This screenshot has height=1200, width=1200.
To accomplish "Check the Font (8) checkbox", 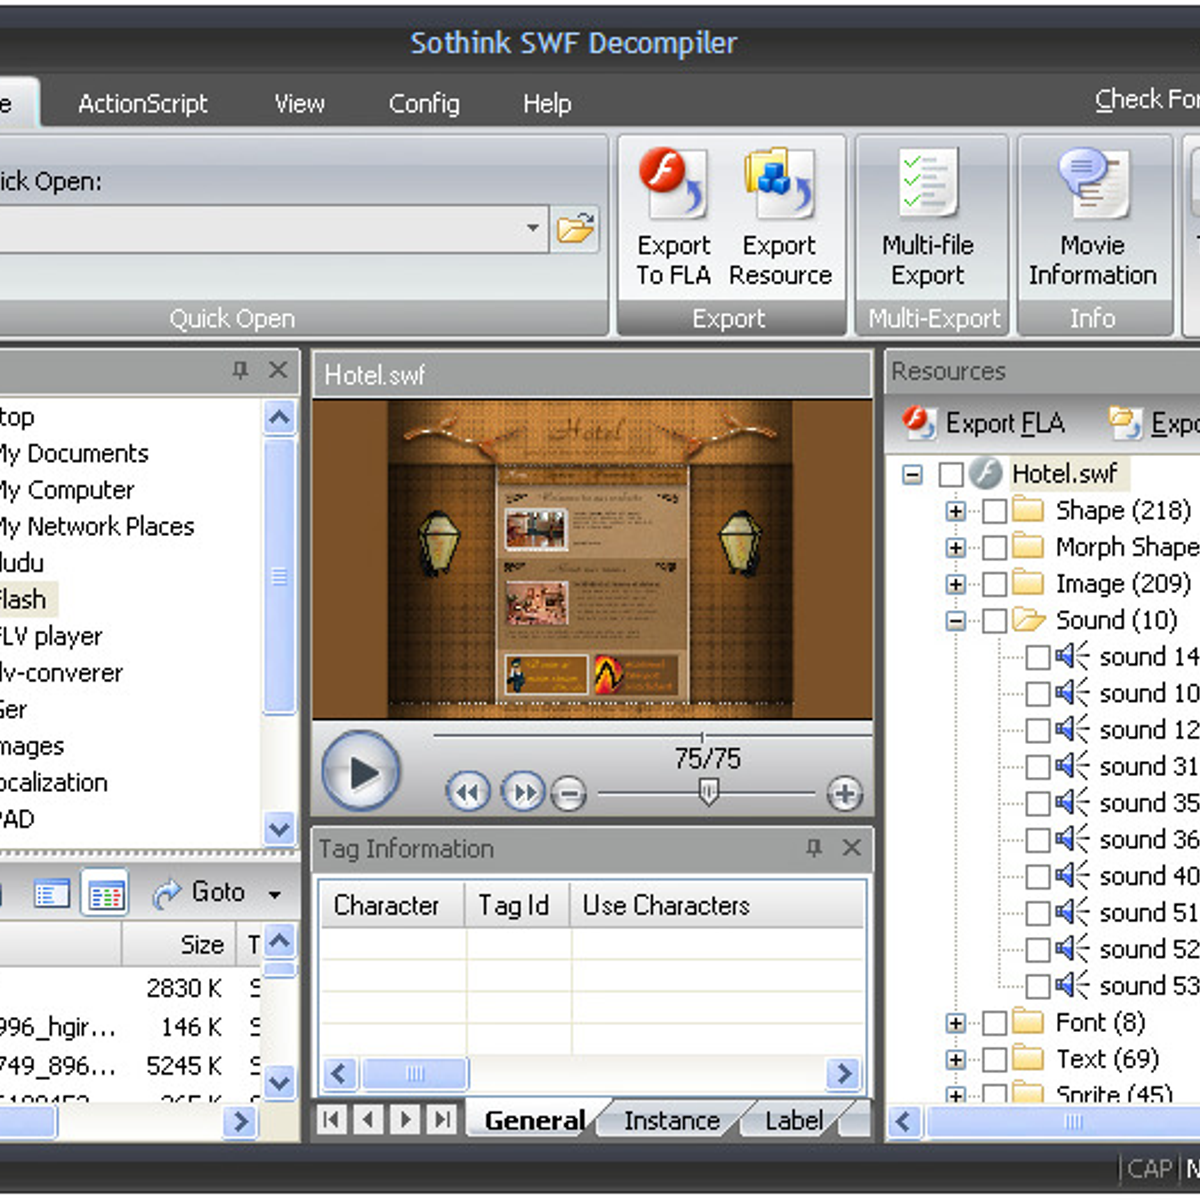I will pyautogui.click(x=994, y=1023).
